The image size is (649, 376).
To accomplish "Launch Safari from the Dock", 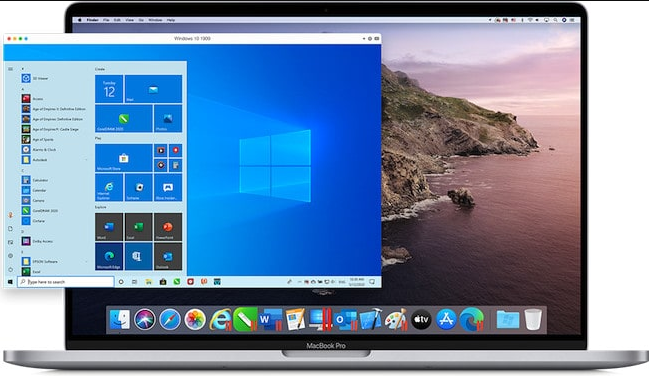I will pos(170,320).
